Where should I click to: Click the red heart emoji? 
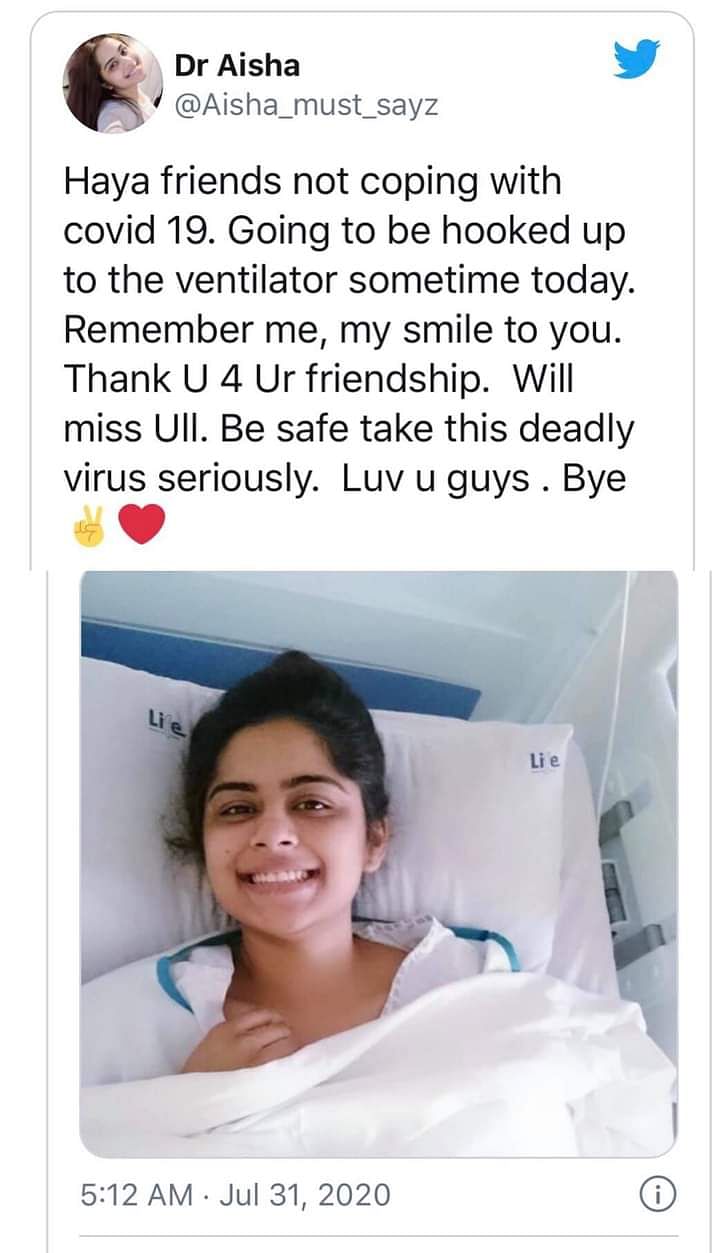tap(141, 525)
